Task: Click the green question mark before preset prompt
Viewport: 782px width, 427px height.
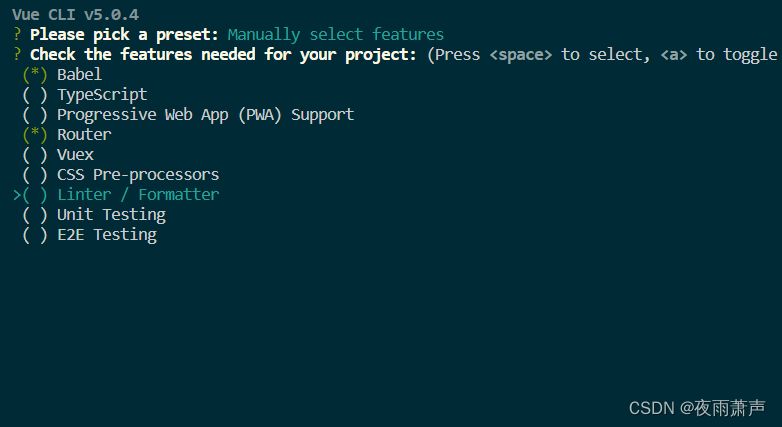Action: pos(18,34)
